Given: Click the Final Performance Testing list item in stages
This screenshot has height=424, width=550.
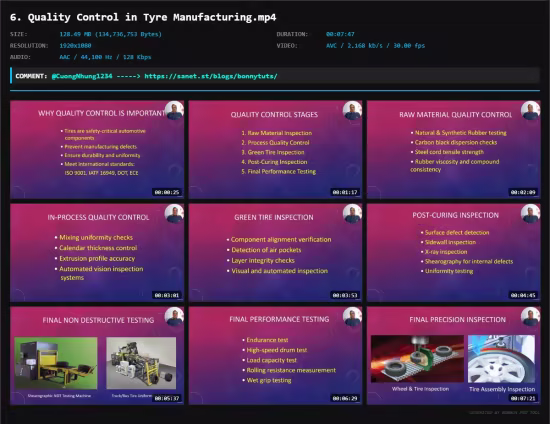Looking at the screenshot, I should pyautogui.click(x=279, y=171).
